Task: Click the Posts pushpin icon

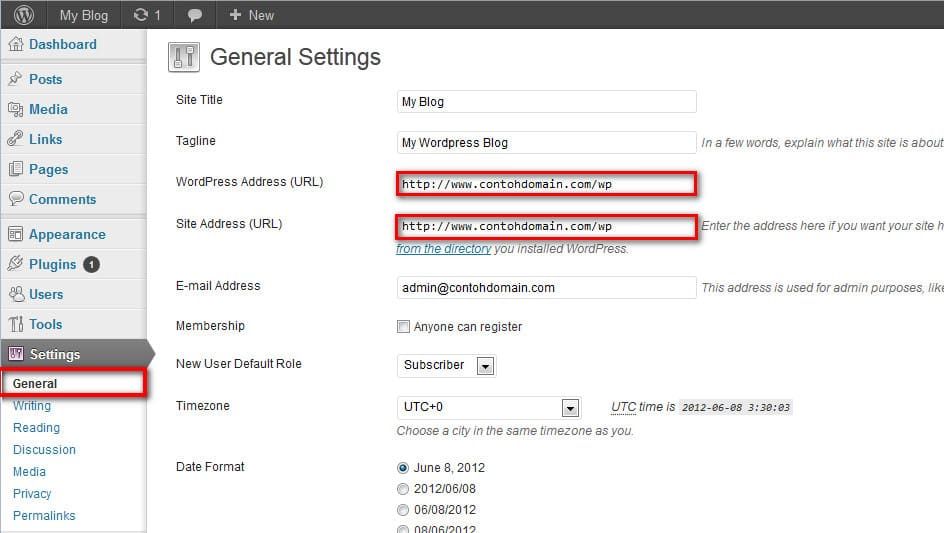Action: (x=16, y=79)
